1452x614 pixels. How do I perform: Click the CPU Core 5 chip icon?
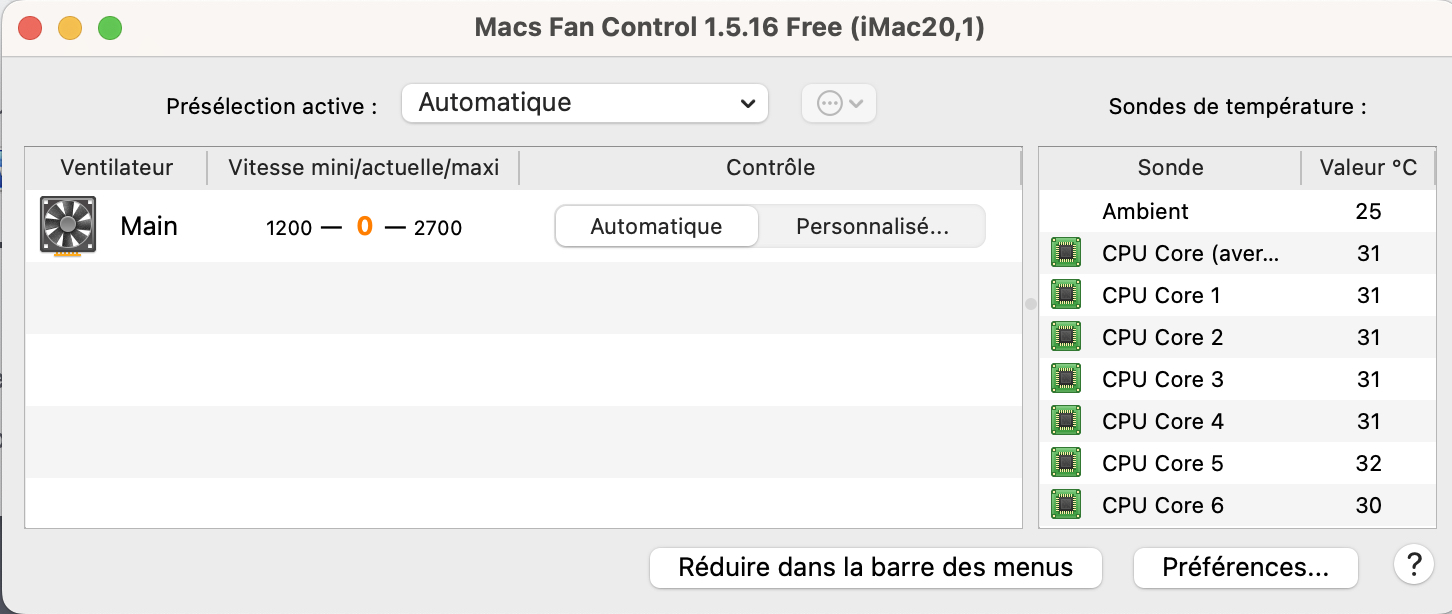[x=1066, y=463]
